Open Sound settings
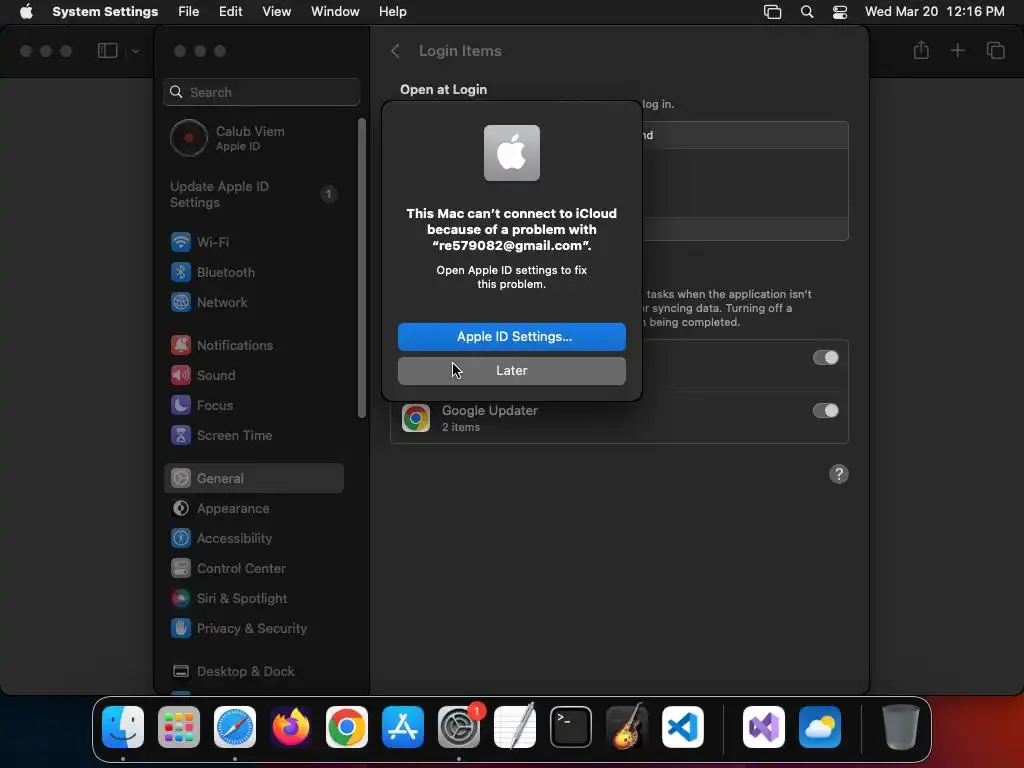The width and height of the screenshot is (1024, 768). click(x=255, y=375)
